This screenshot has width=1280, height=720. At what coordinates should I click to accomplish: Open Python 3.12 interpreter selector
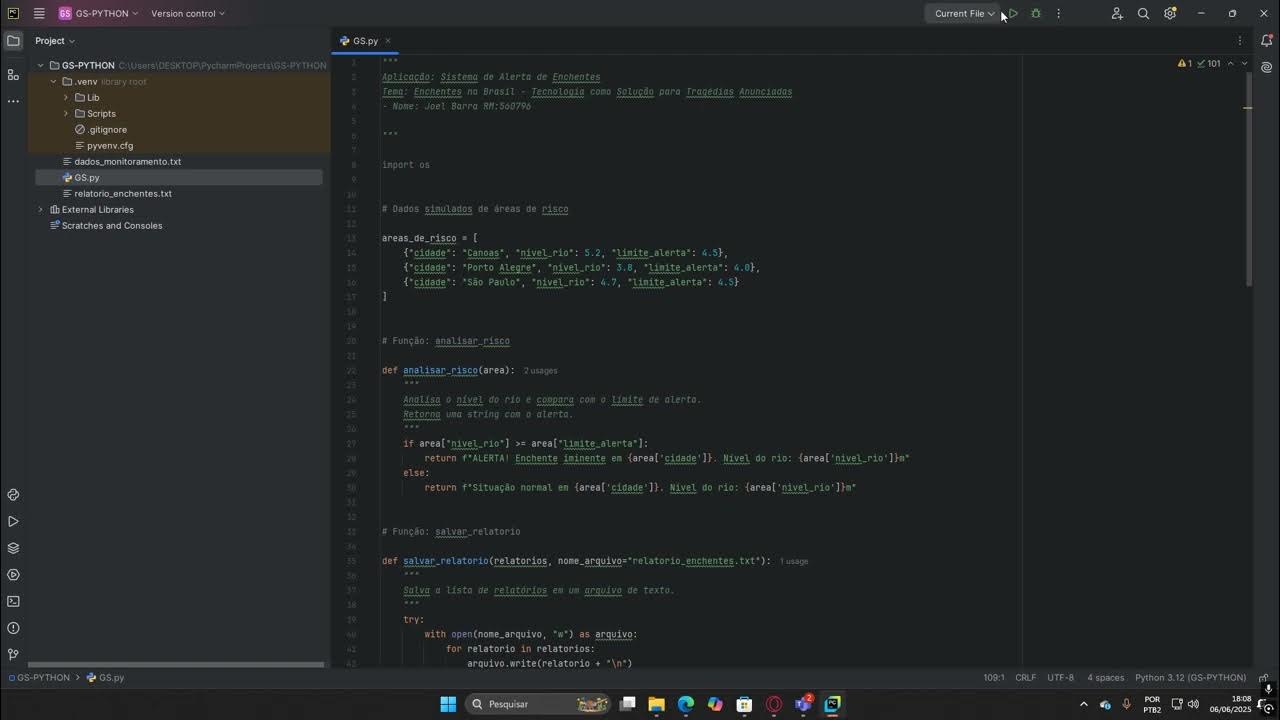pos(1190,677)
